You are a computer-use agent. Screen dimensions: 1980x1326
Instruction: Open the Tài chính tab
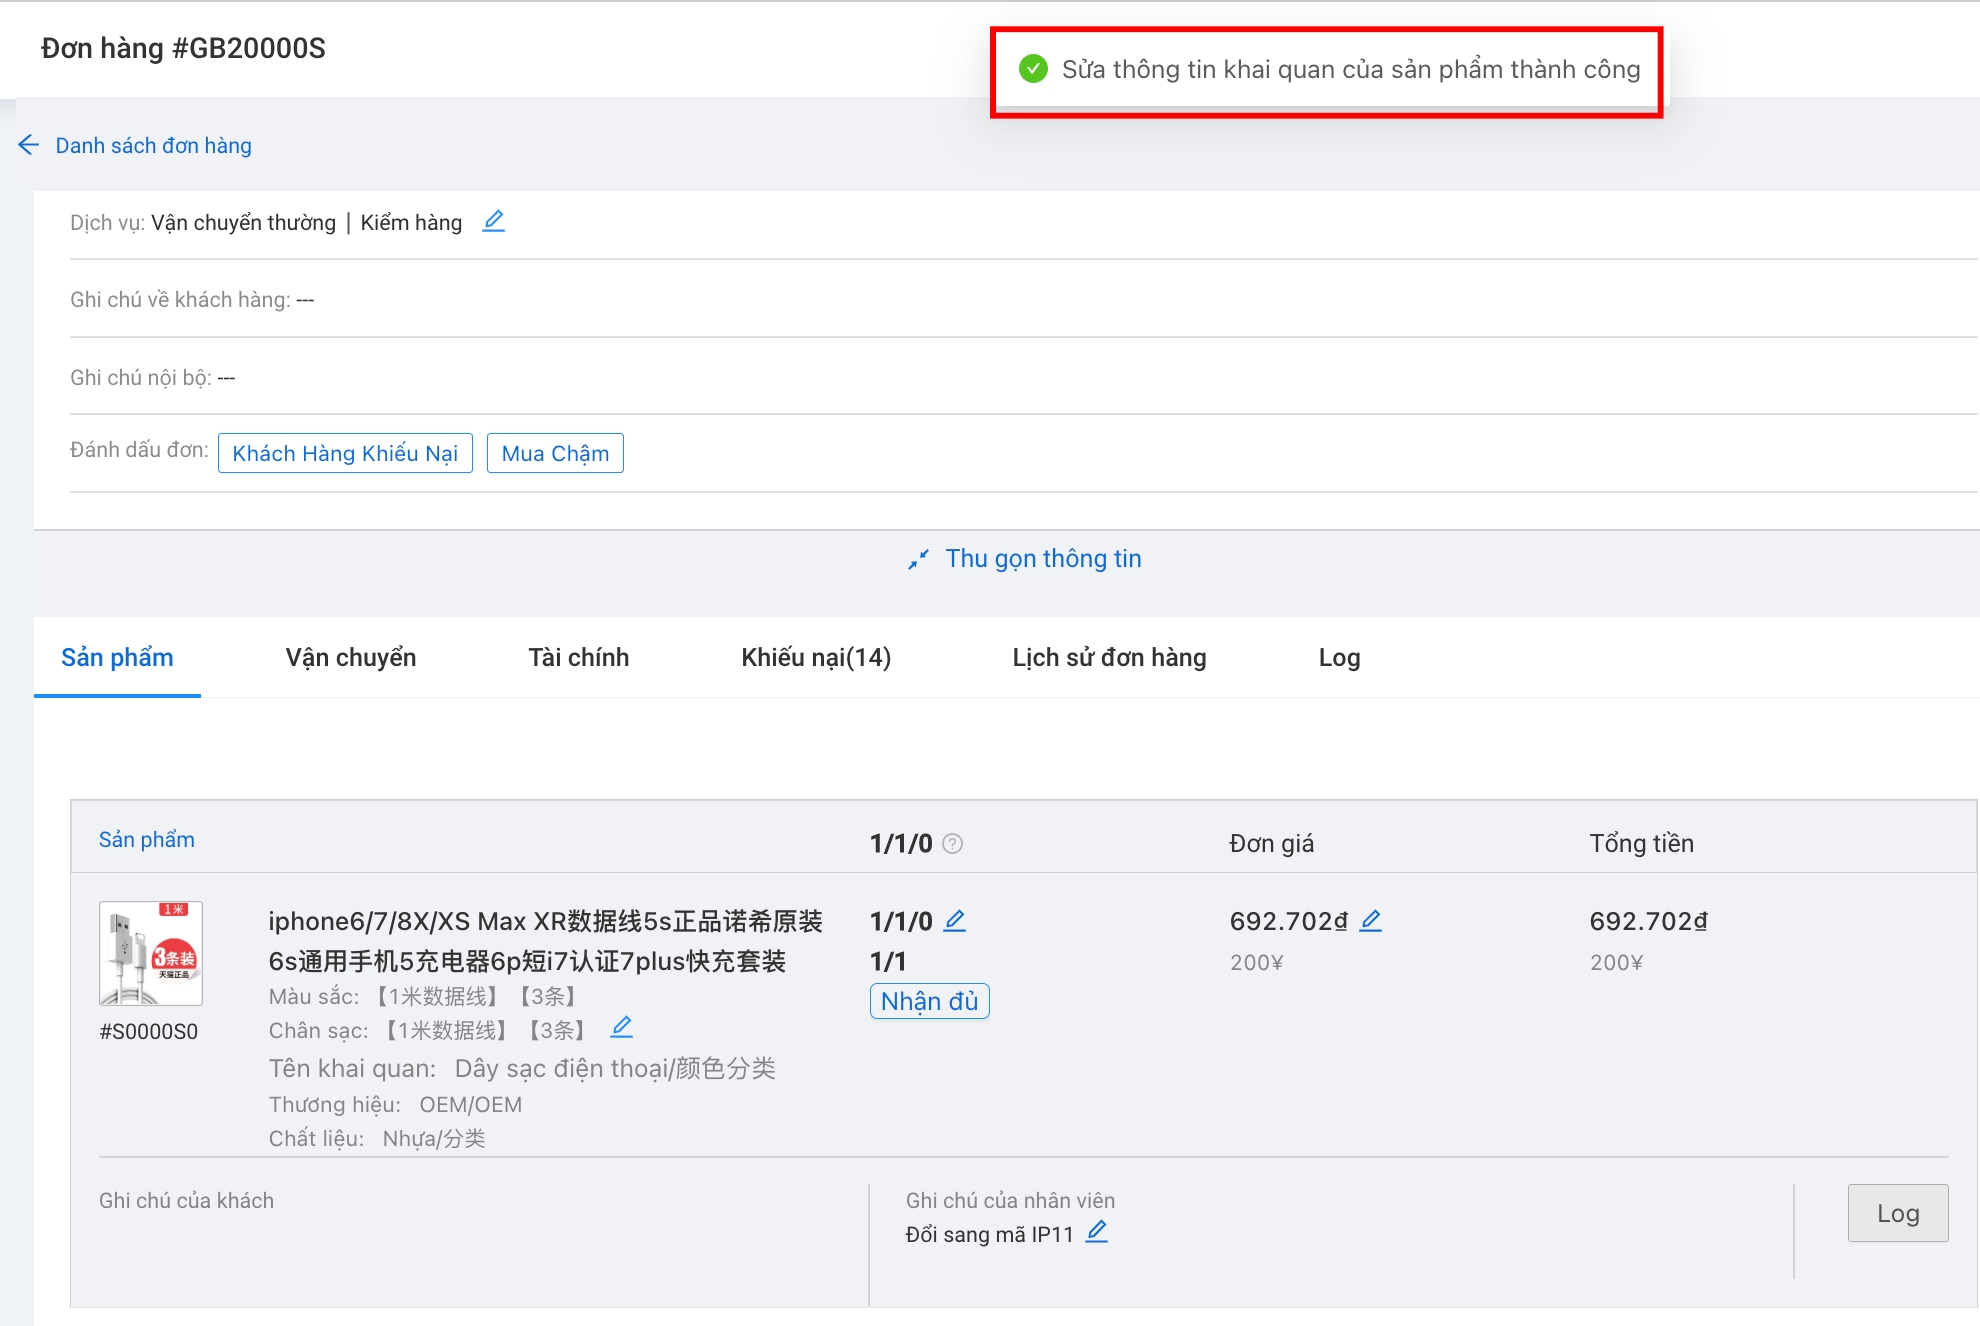pyautogui.click(x=578, y=657)
